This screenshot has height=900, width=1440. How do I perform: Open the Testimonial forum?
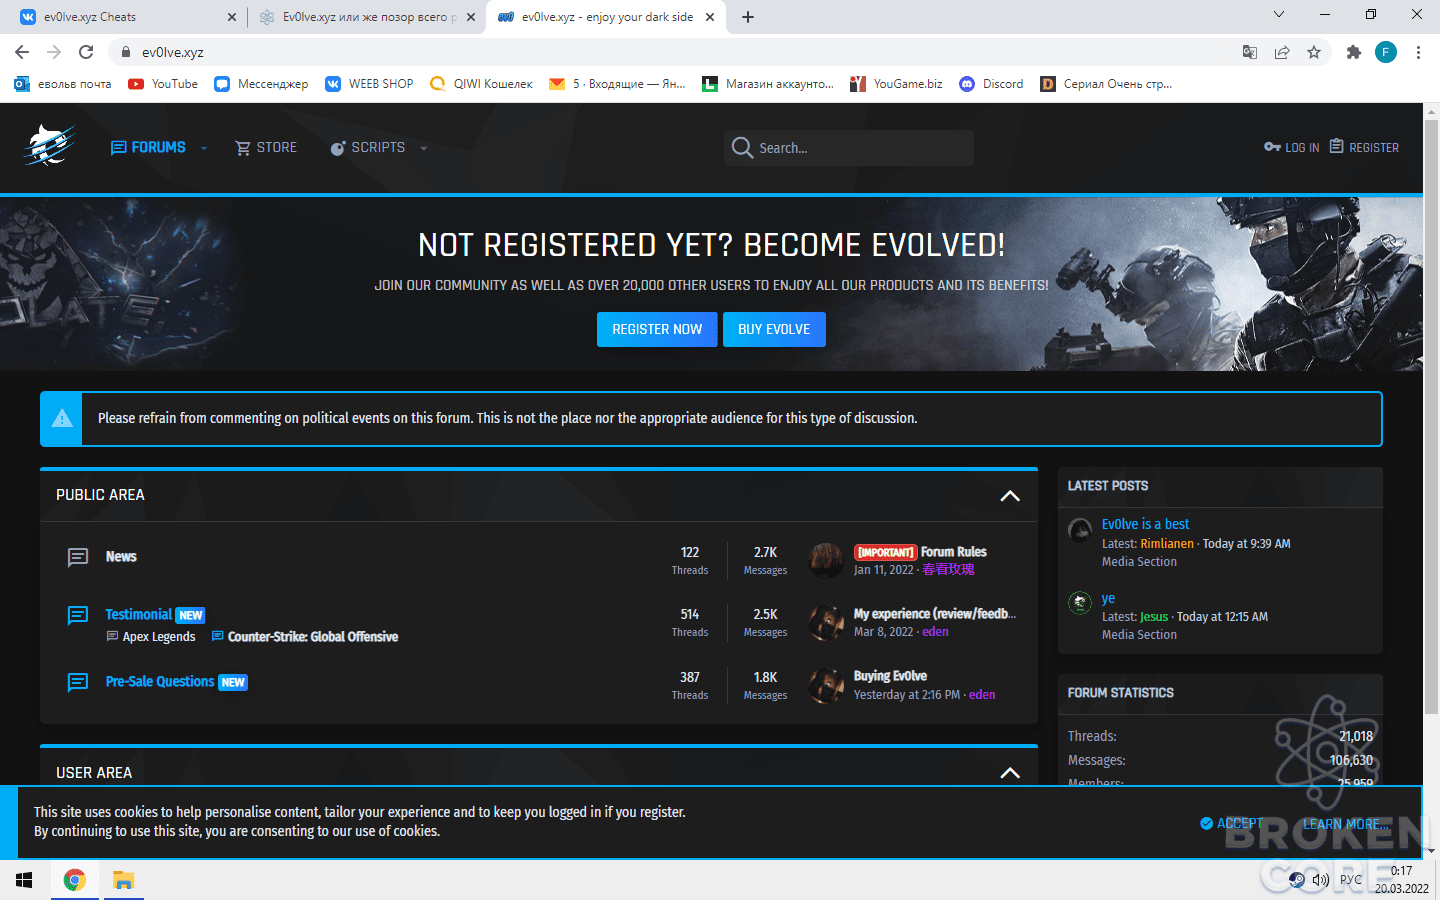[x=139, y=614]
